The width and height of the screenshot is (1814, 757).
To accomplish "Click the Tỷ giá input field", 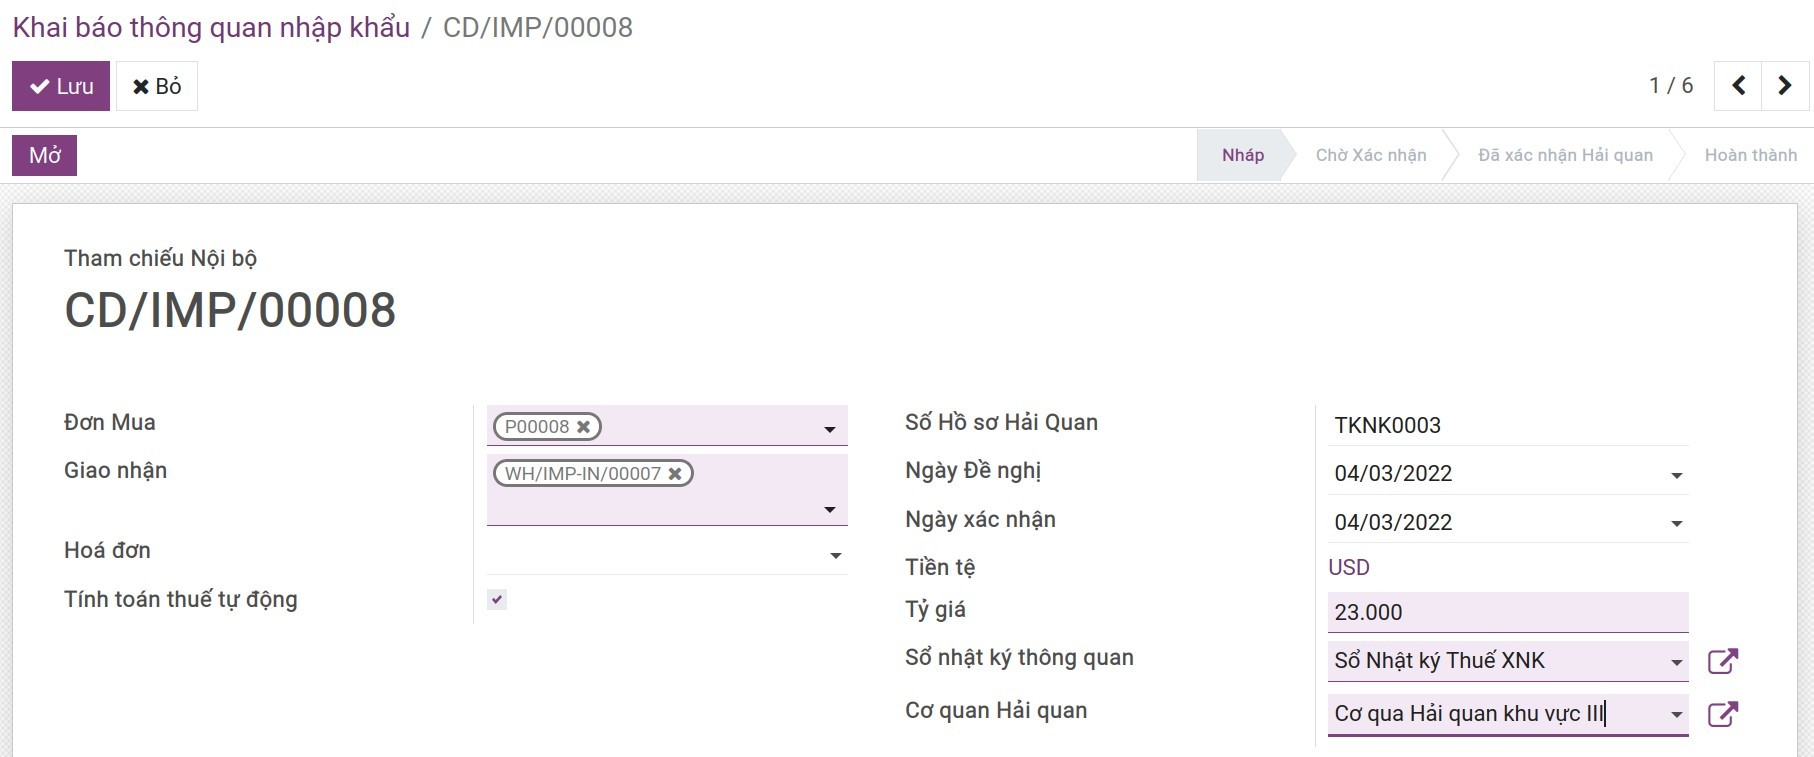I will click(x=1506, y=612).
